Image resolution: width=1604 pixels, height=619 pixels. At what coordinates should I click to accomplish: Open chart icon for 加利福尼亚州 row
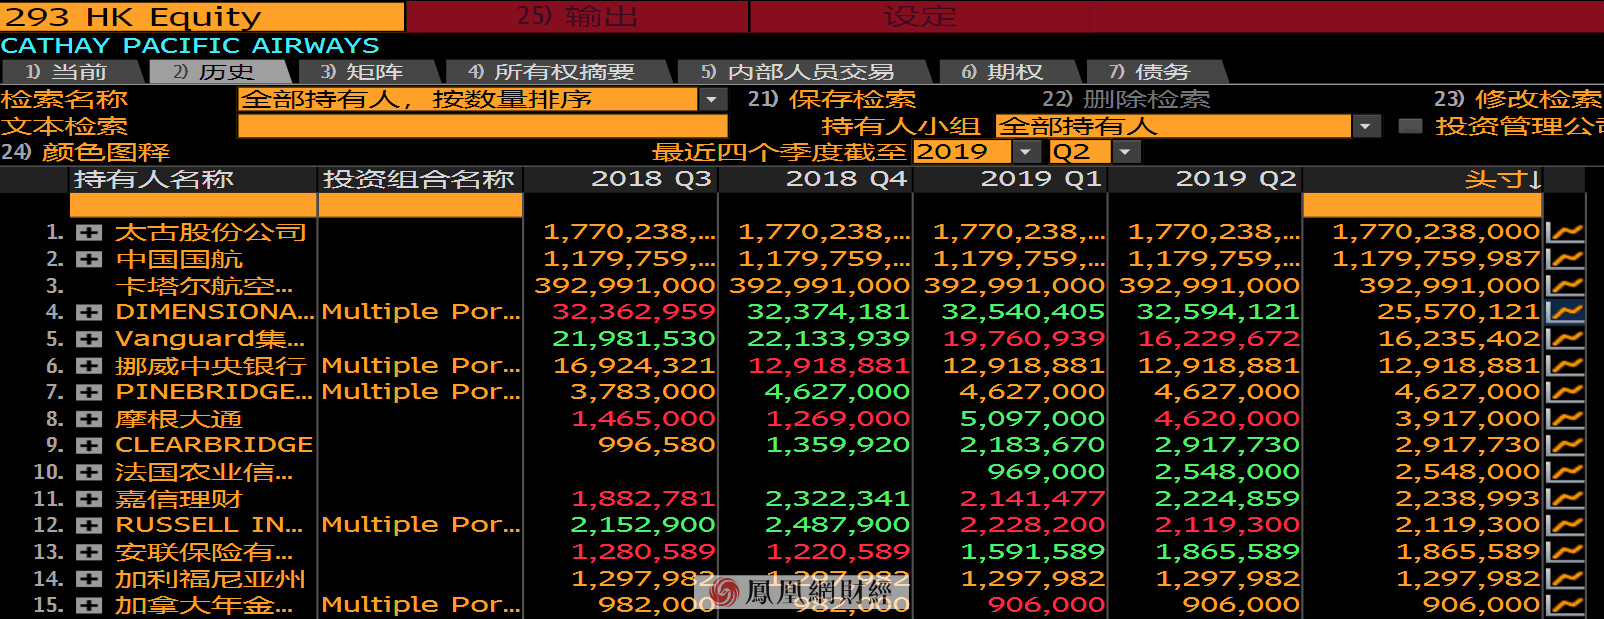1565,578
